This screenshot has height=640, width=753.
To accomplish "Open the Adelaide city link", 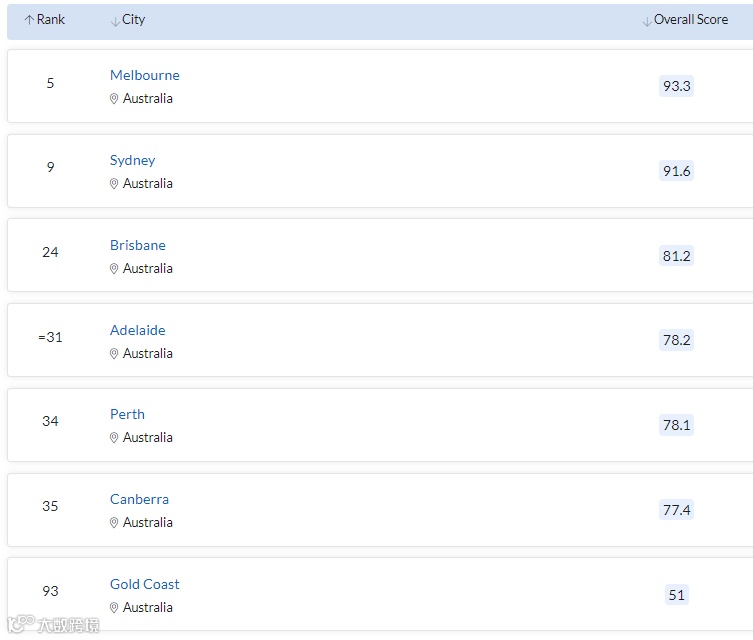I will [x=138, y=330].
